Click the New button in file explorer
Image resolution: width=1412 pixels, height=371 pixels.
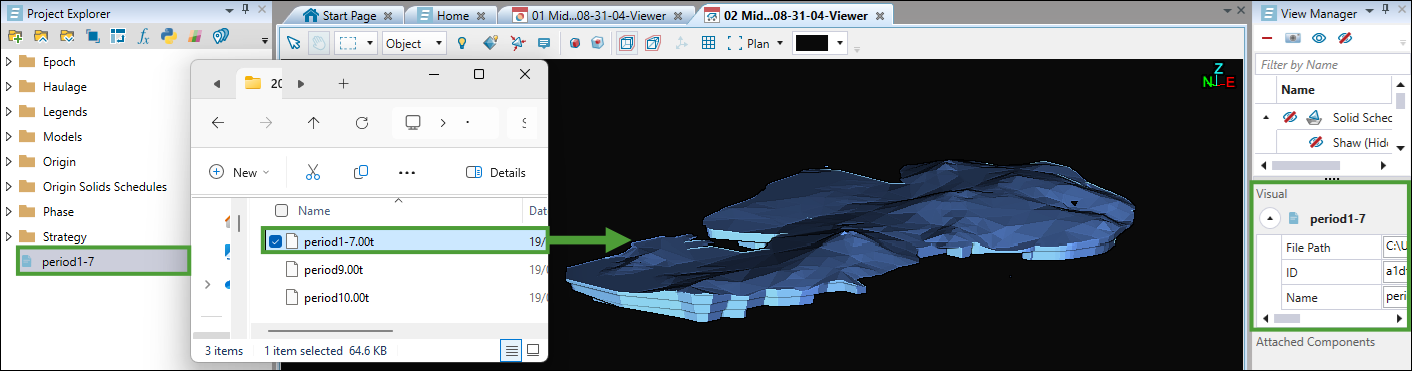point(239,172)
